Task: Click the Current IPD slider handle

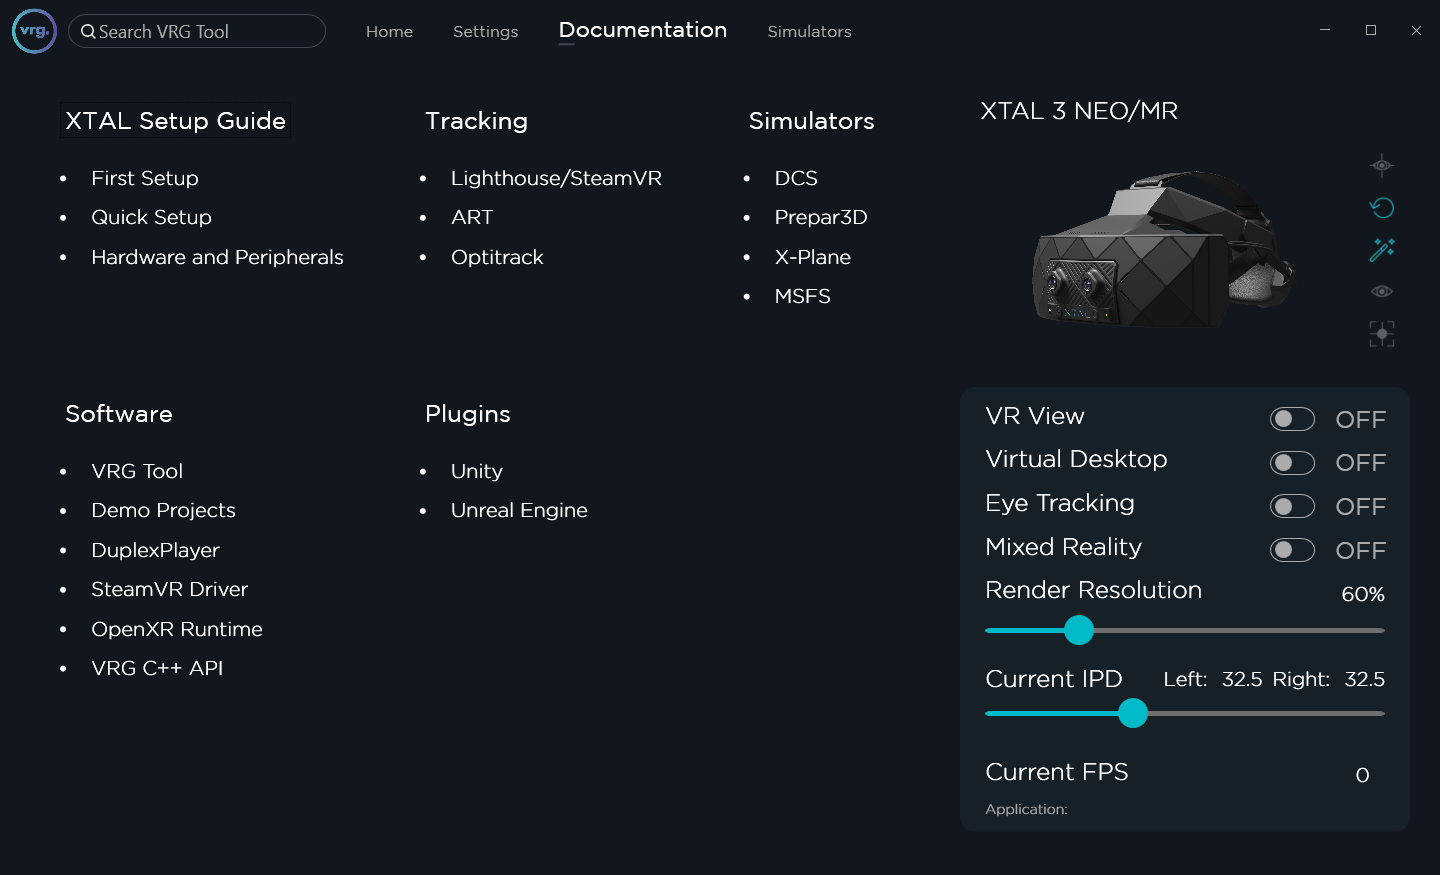Action: pyautogui.click(x=1133, y=713)
